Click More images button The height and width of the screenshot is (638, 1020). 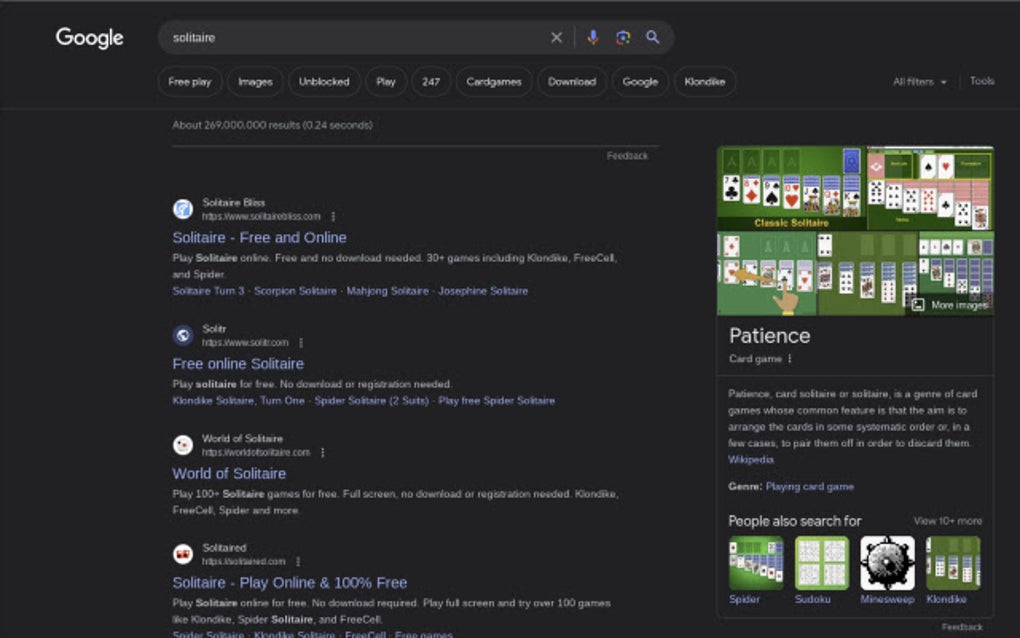tap(950, 305)
